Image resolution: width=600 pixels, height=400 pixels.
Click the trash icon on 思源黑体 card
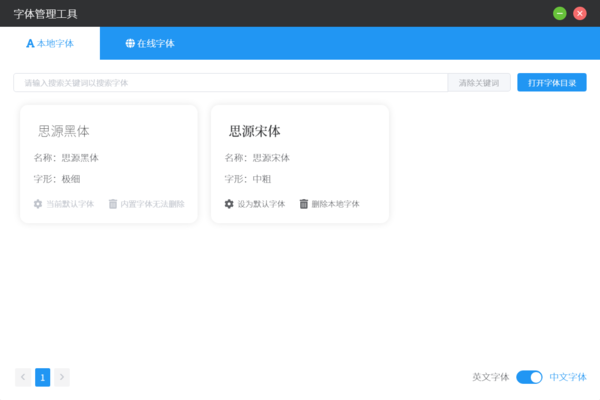coord(113,204)
